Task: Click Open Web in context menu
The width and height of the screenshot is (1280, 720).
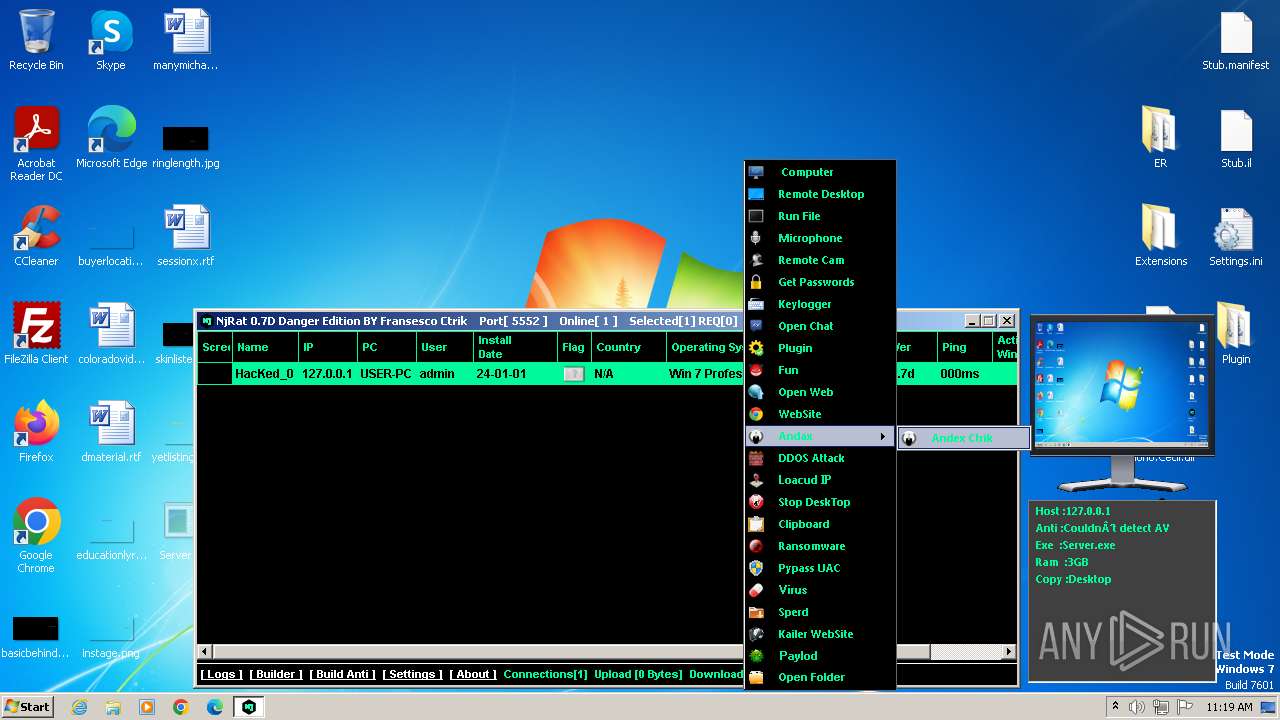Action: click(820, 392)
